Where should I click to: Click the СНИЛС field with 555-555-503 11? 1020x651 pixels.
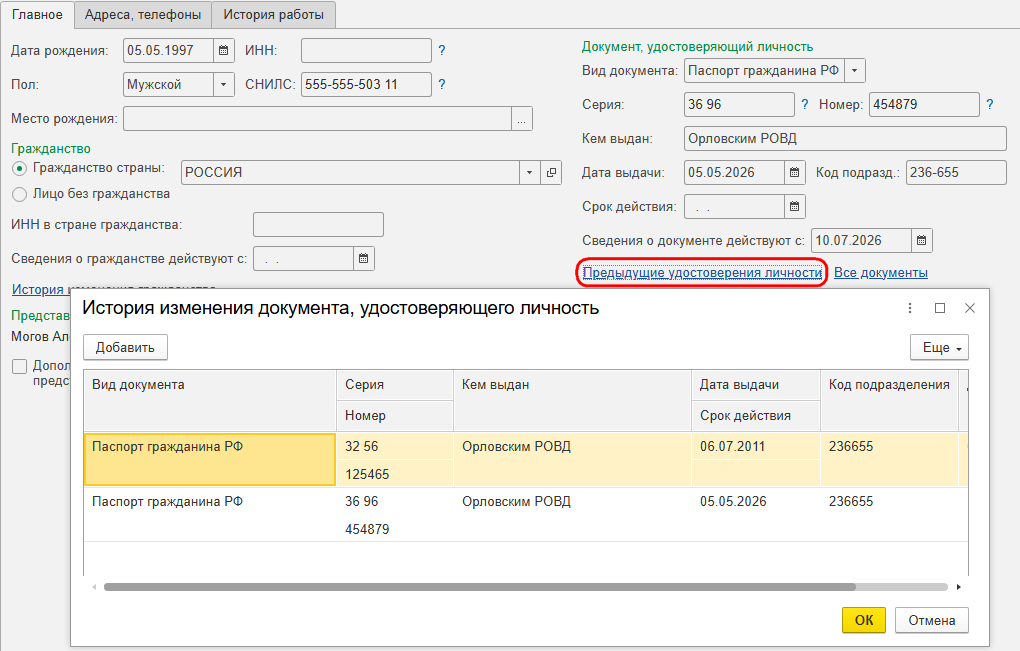pos(366,85)
